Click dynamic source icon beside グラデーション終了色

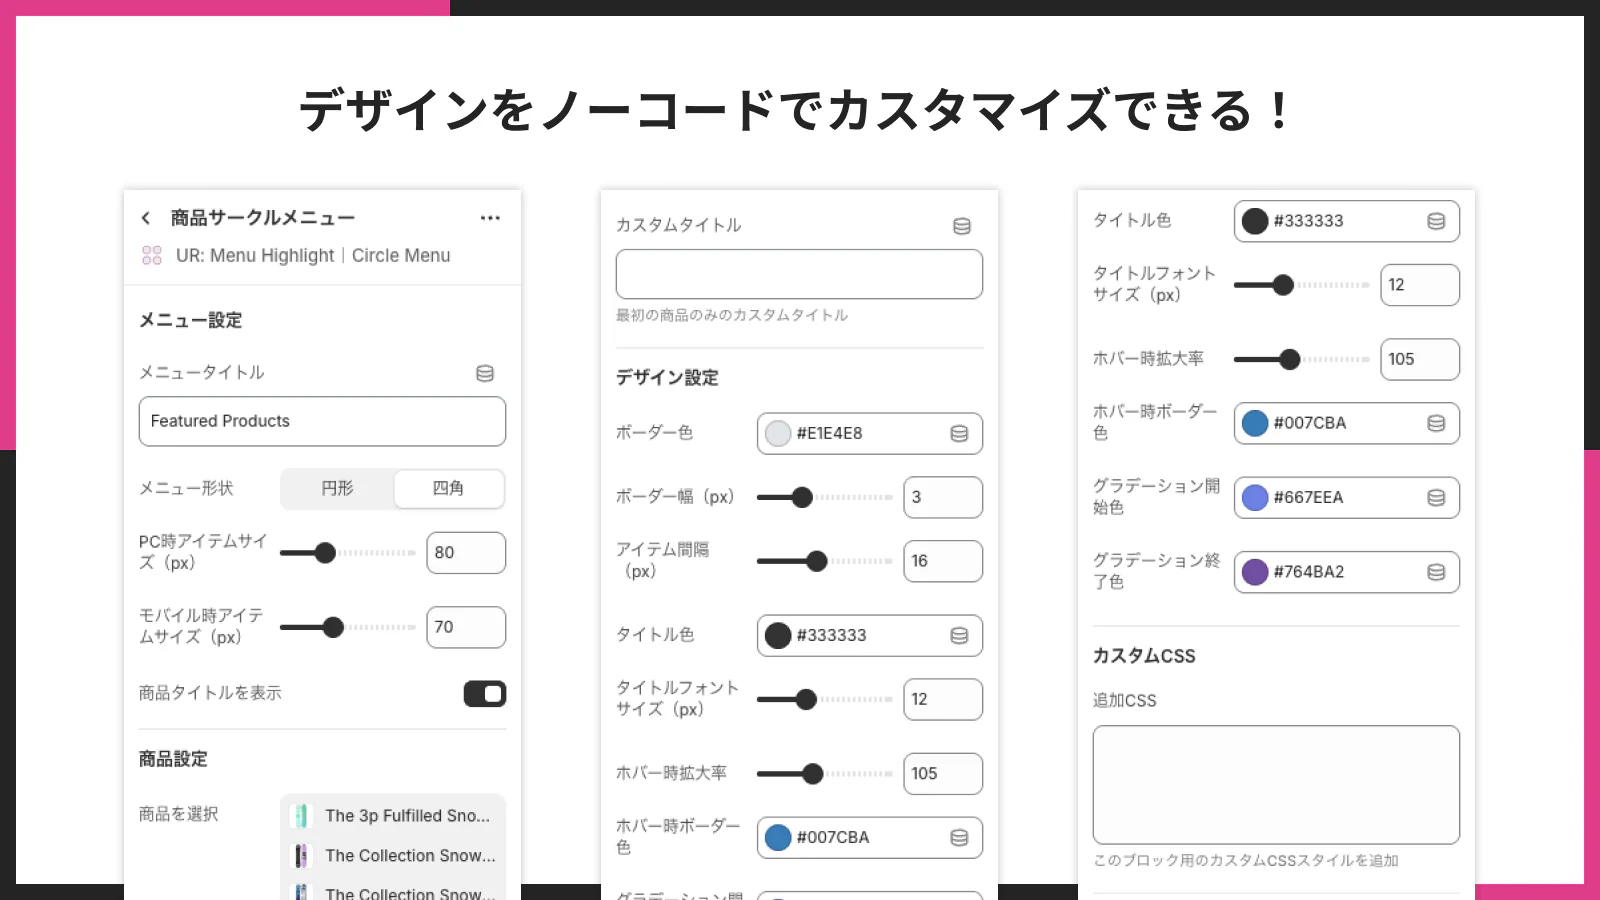[x=1436, y=572]
